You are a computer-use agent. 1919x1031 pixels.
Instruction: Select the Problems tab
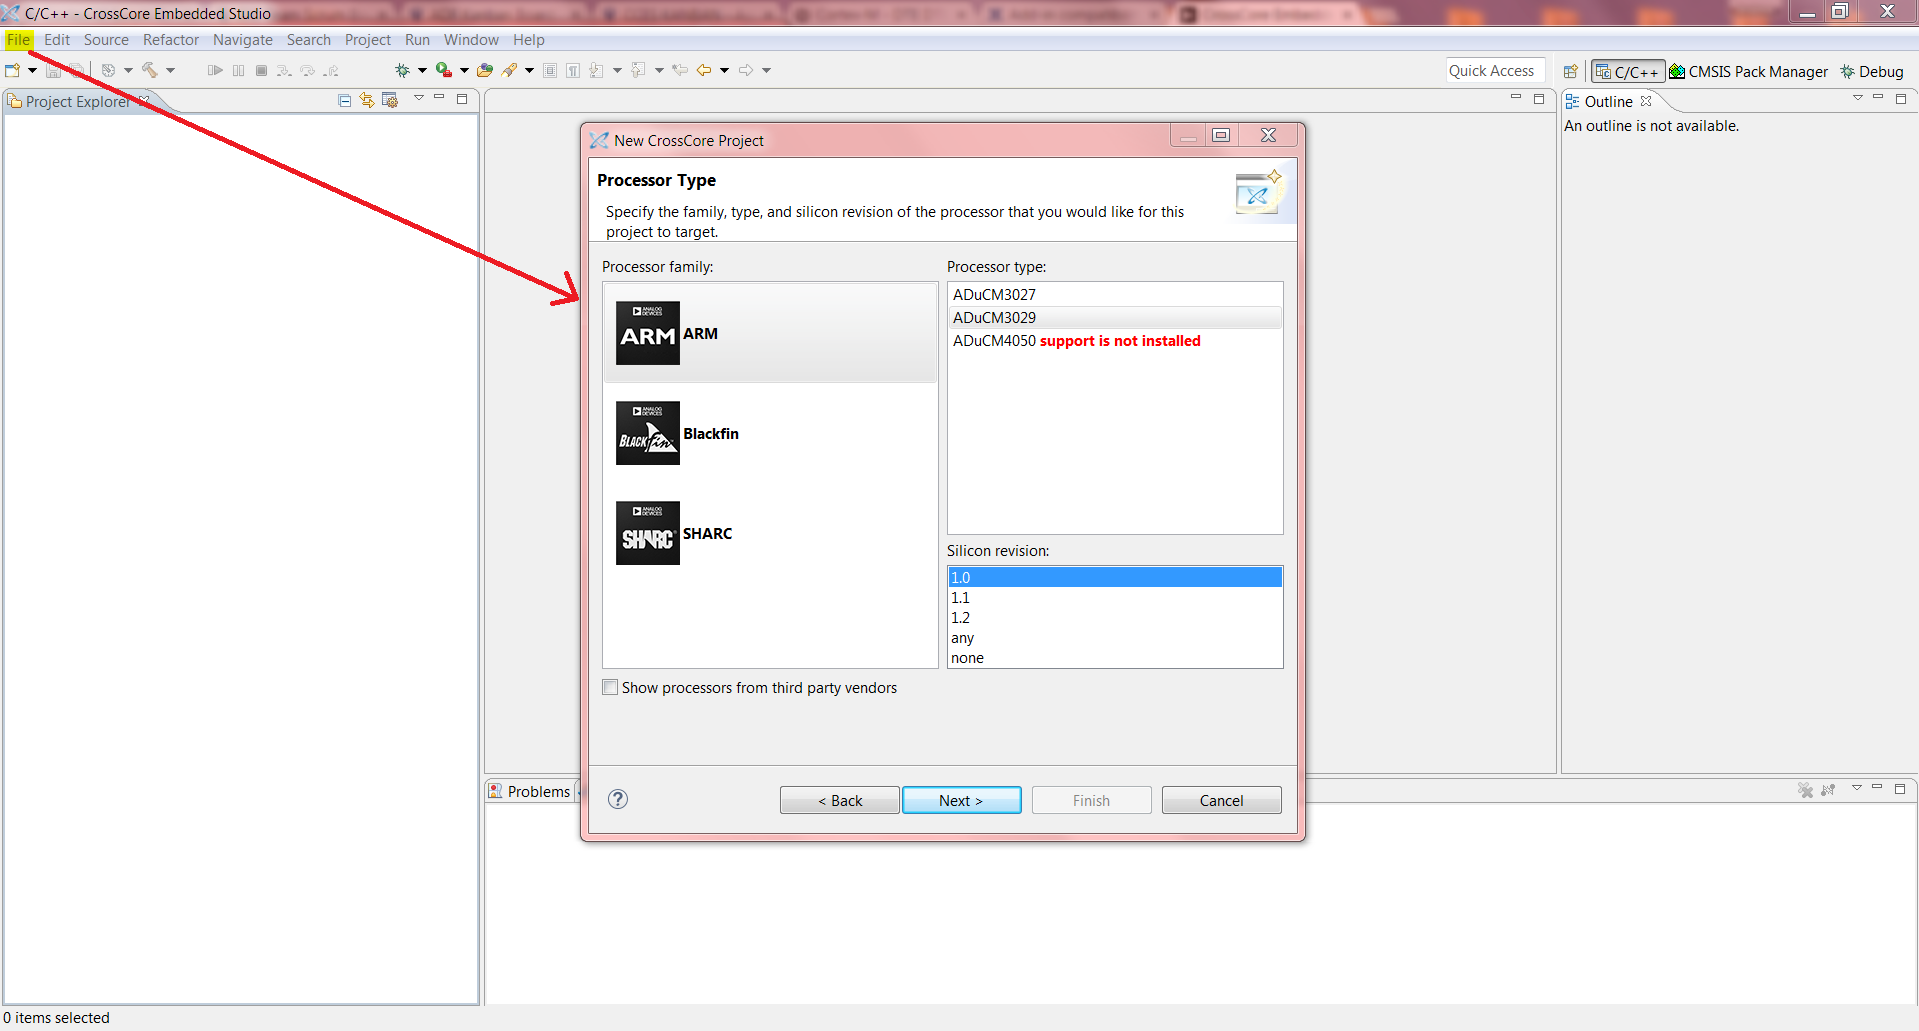tap(529, 791)
